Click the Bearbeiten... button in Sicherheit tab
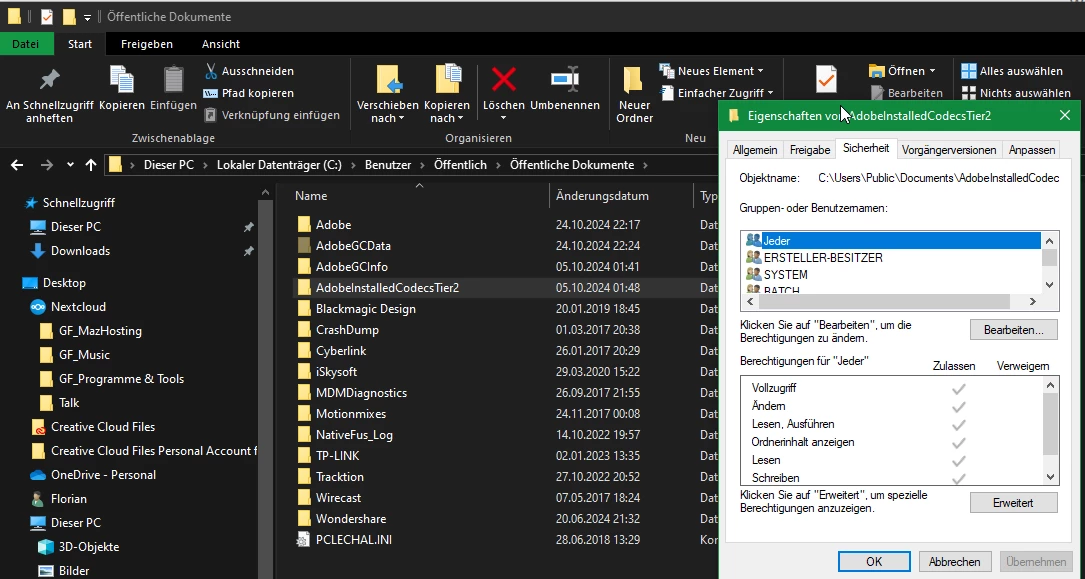 coord(1013,330)
